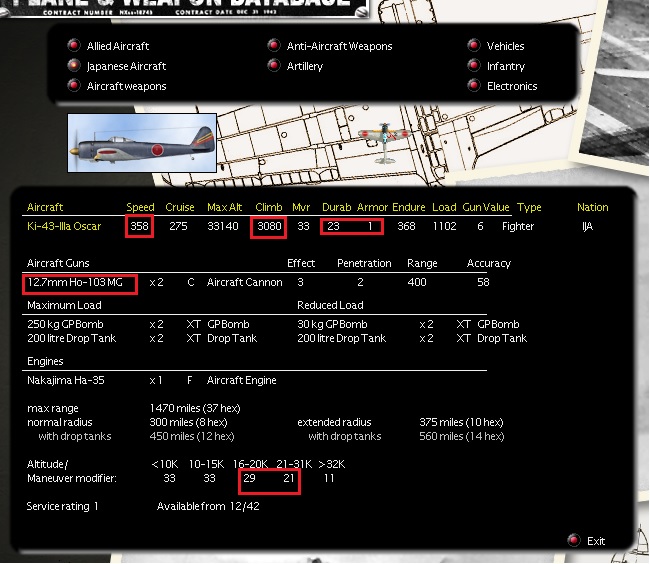The image size is (650, 564).
Task: Click the Ki-43 Oscar side-view picture
Action: [x=142, y=143]
